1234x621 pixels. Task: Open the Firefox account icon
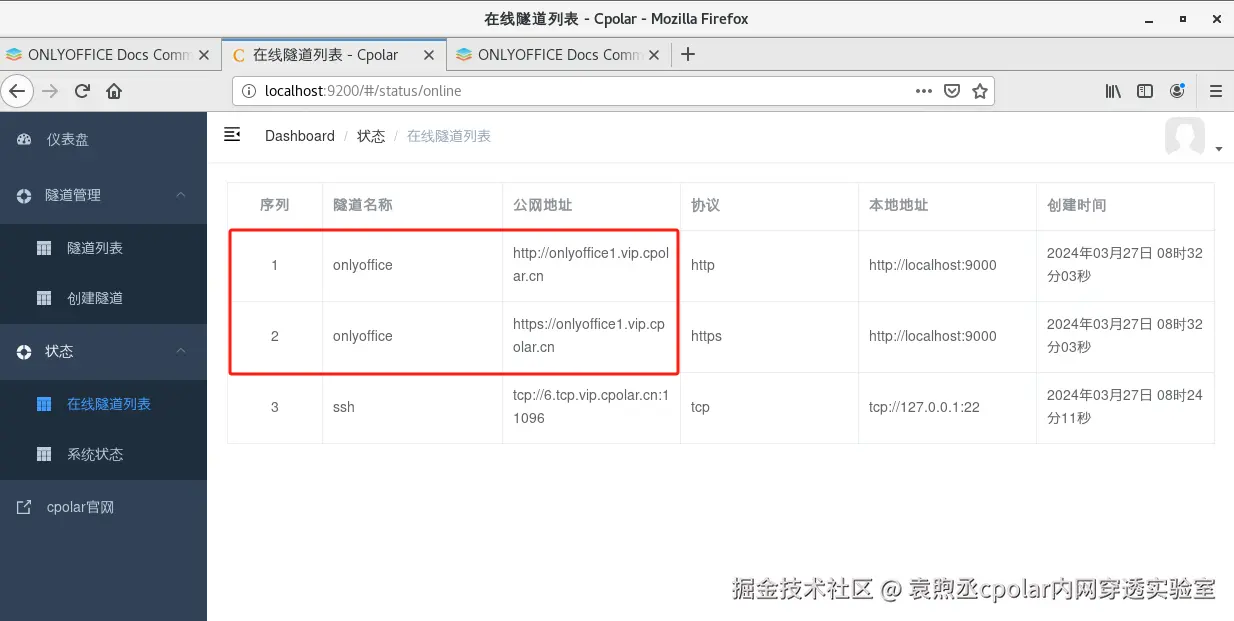1177,91
